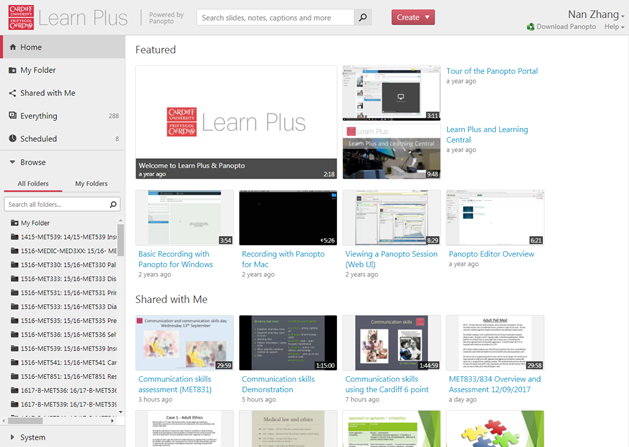
Task: Click the Everything icon in sidebar
Action: pyautogui.click(x=13, y=116)
